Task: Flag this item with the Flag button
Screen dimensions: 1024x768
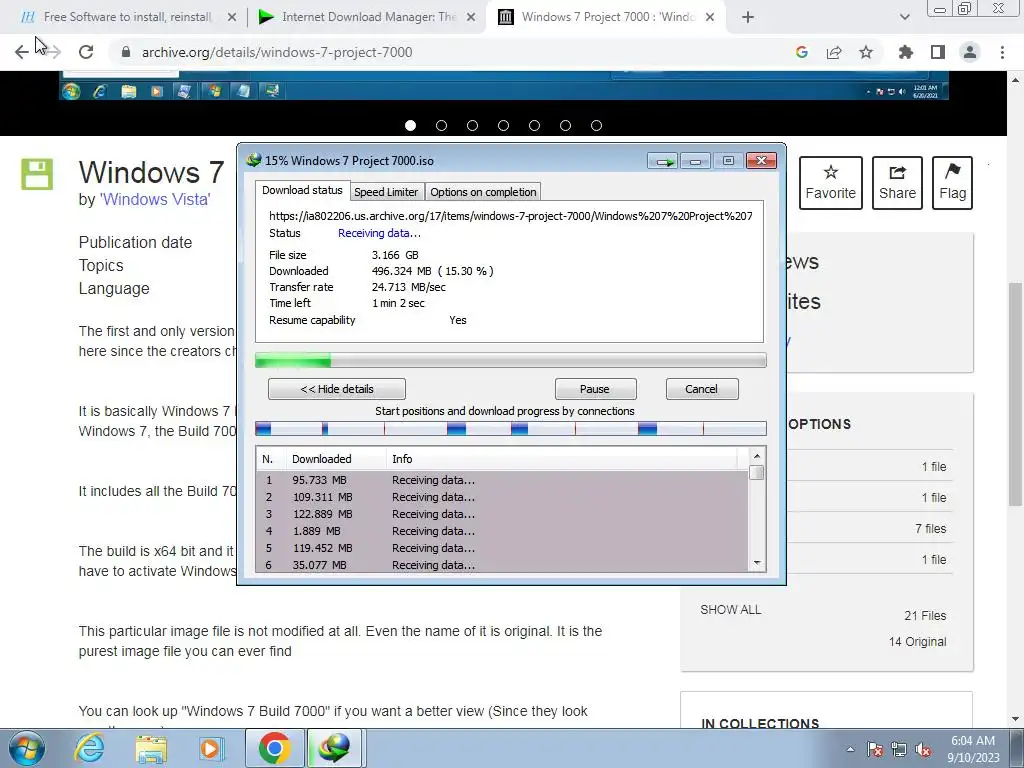Action: click(x=953, y=183)
